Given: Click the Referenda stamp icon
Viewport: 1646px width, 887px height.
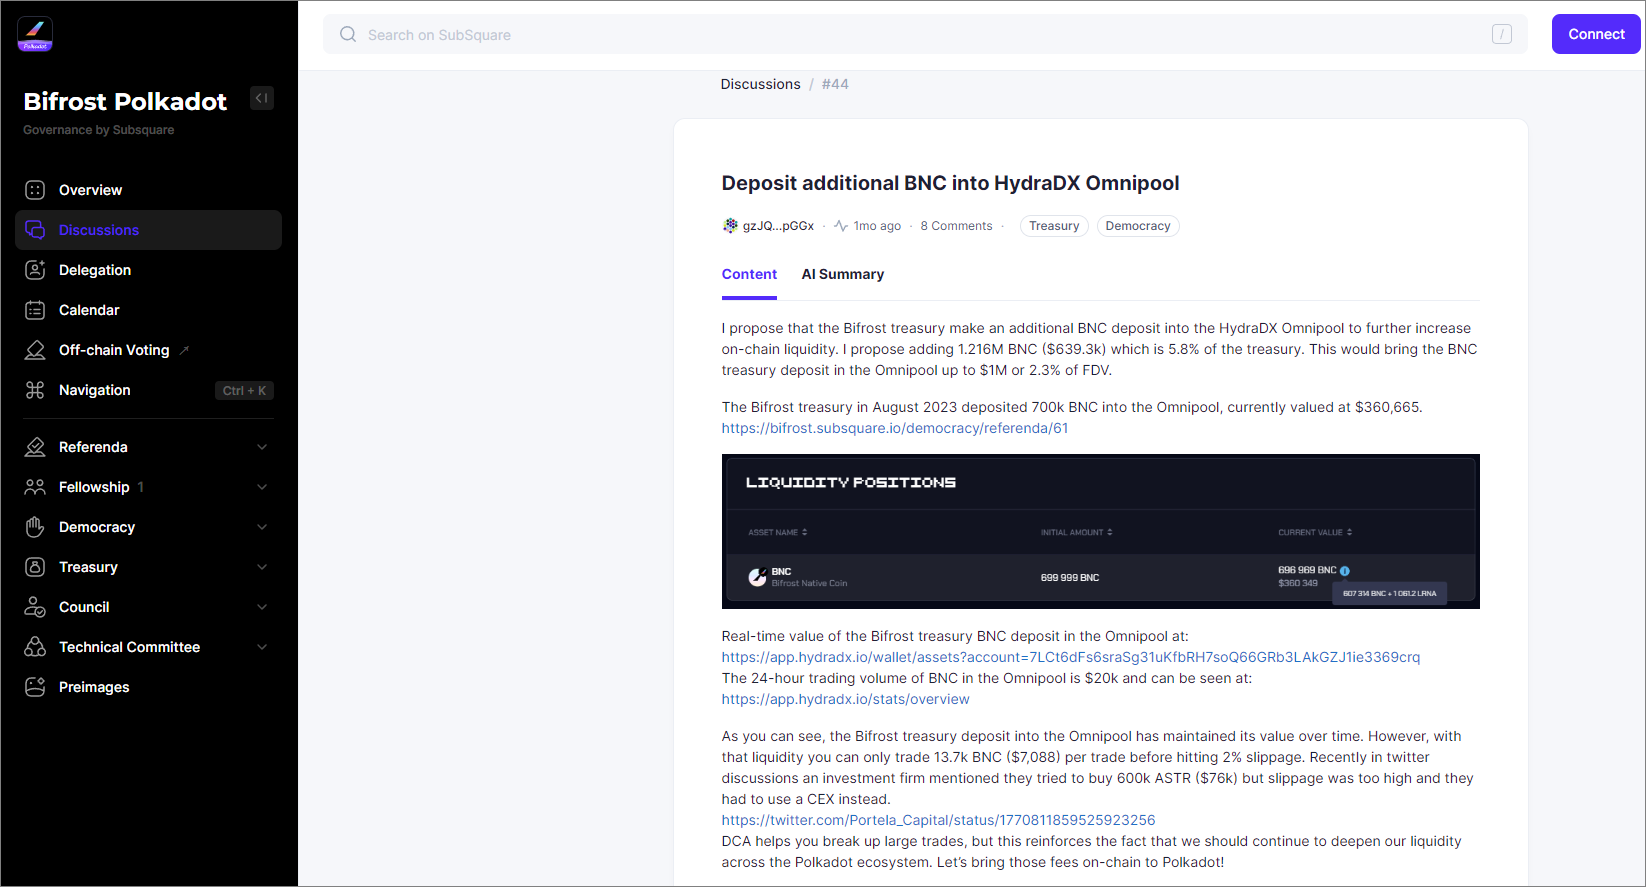Looking at the screenshot, I should pos(35,447).
